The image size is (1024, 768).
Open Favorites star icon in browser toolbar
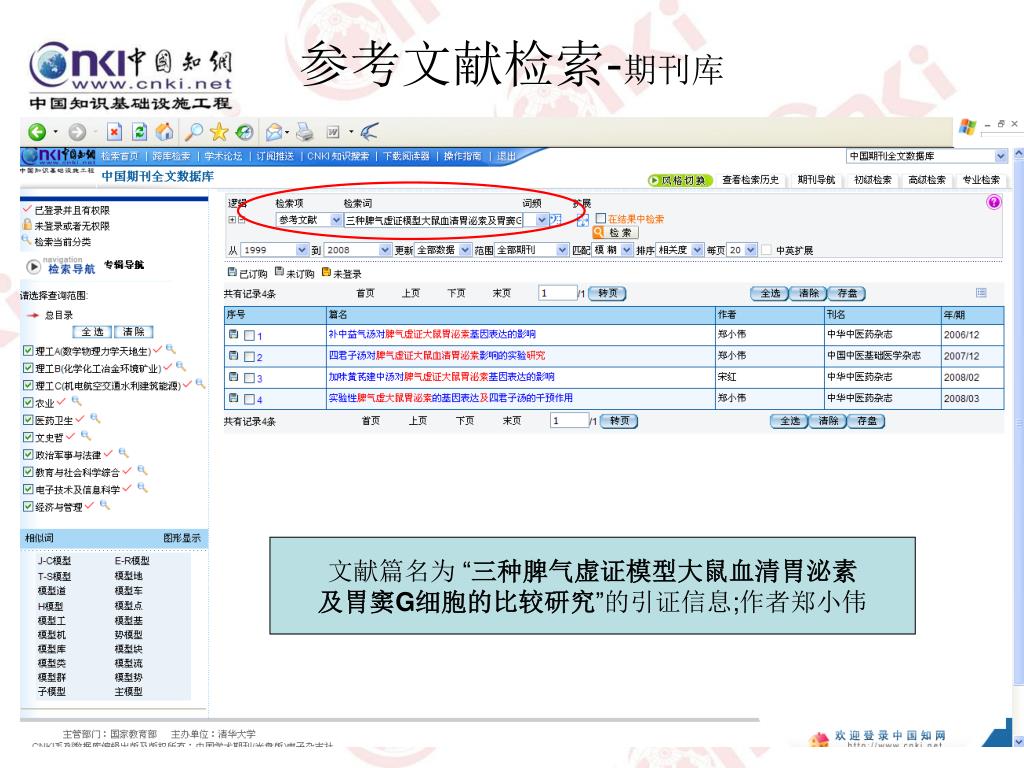219,132
